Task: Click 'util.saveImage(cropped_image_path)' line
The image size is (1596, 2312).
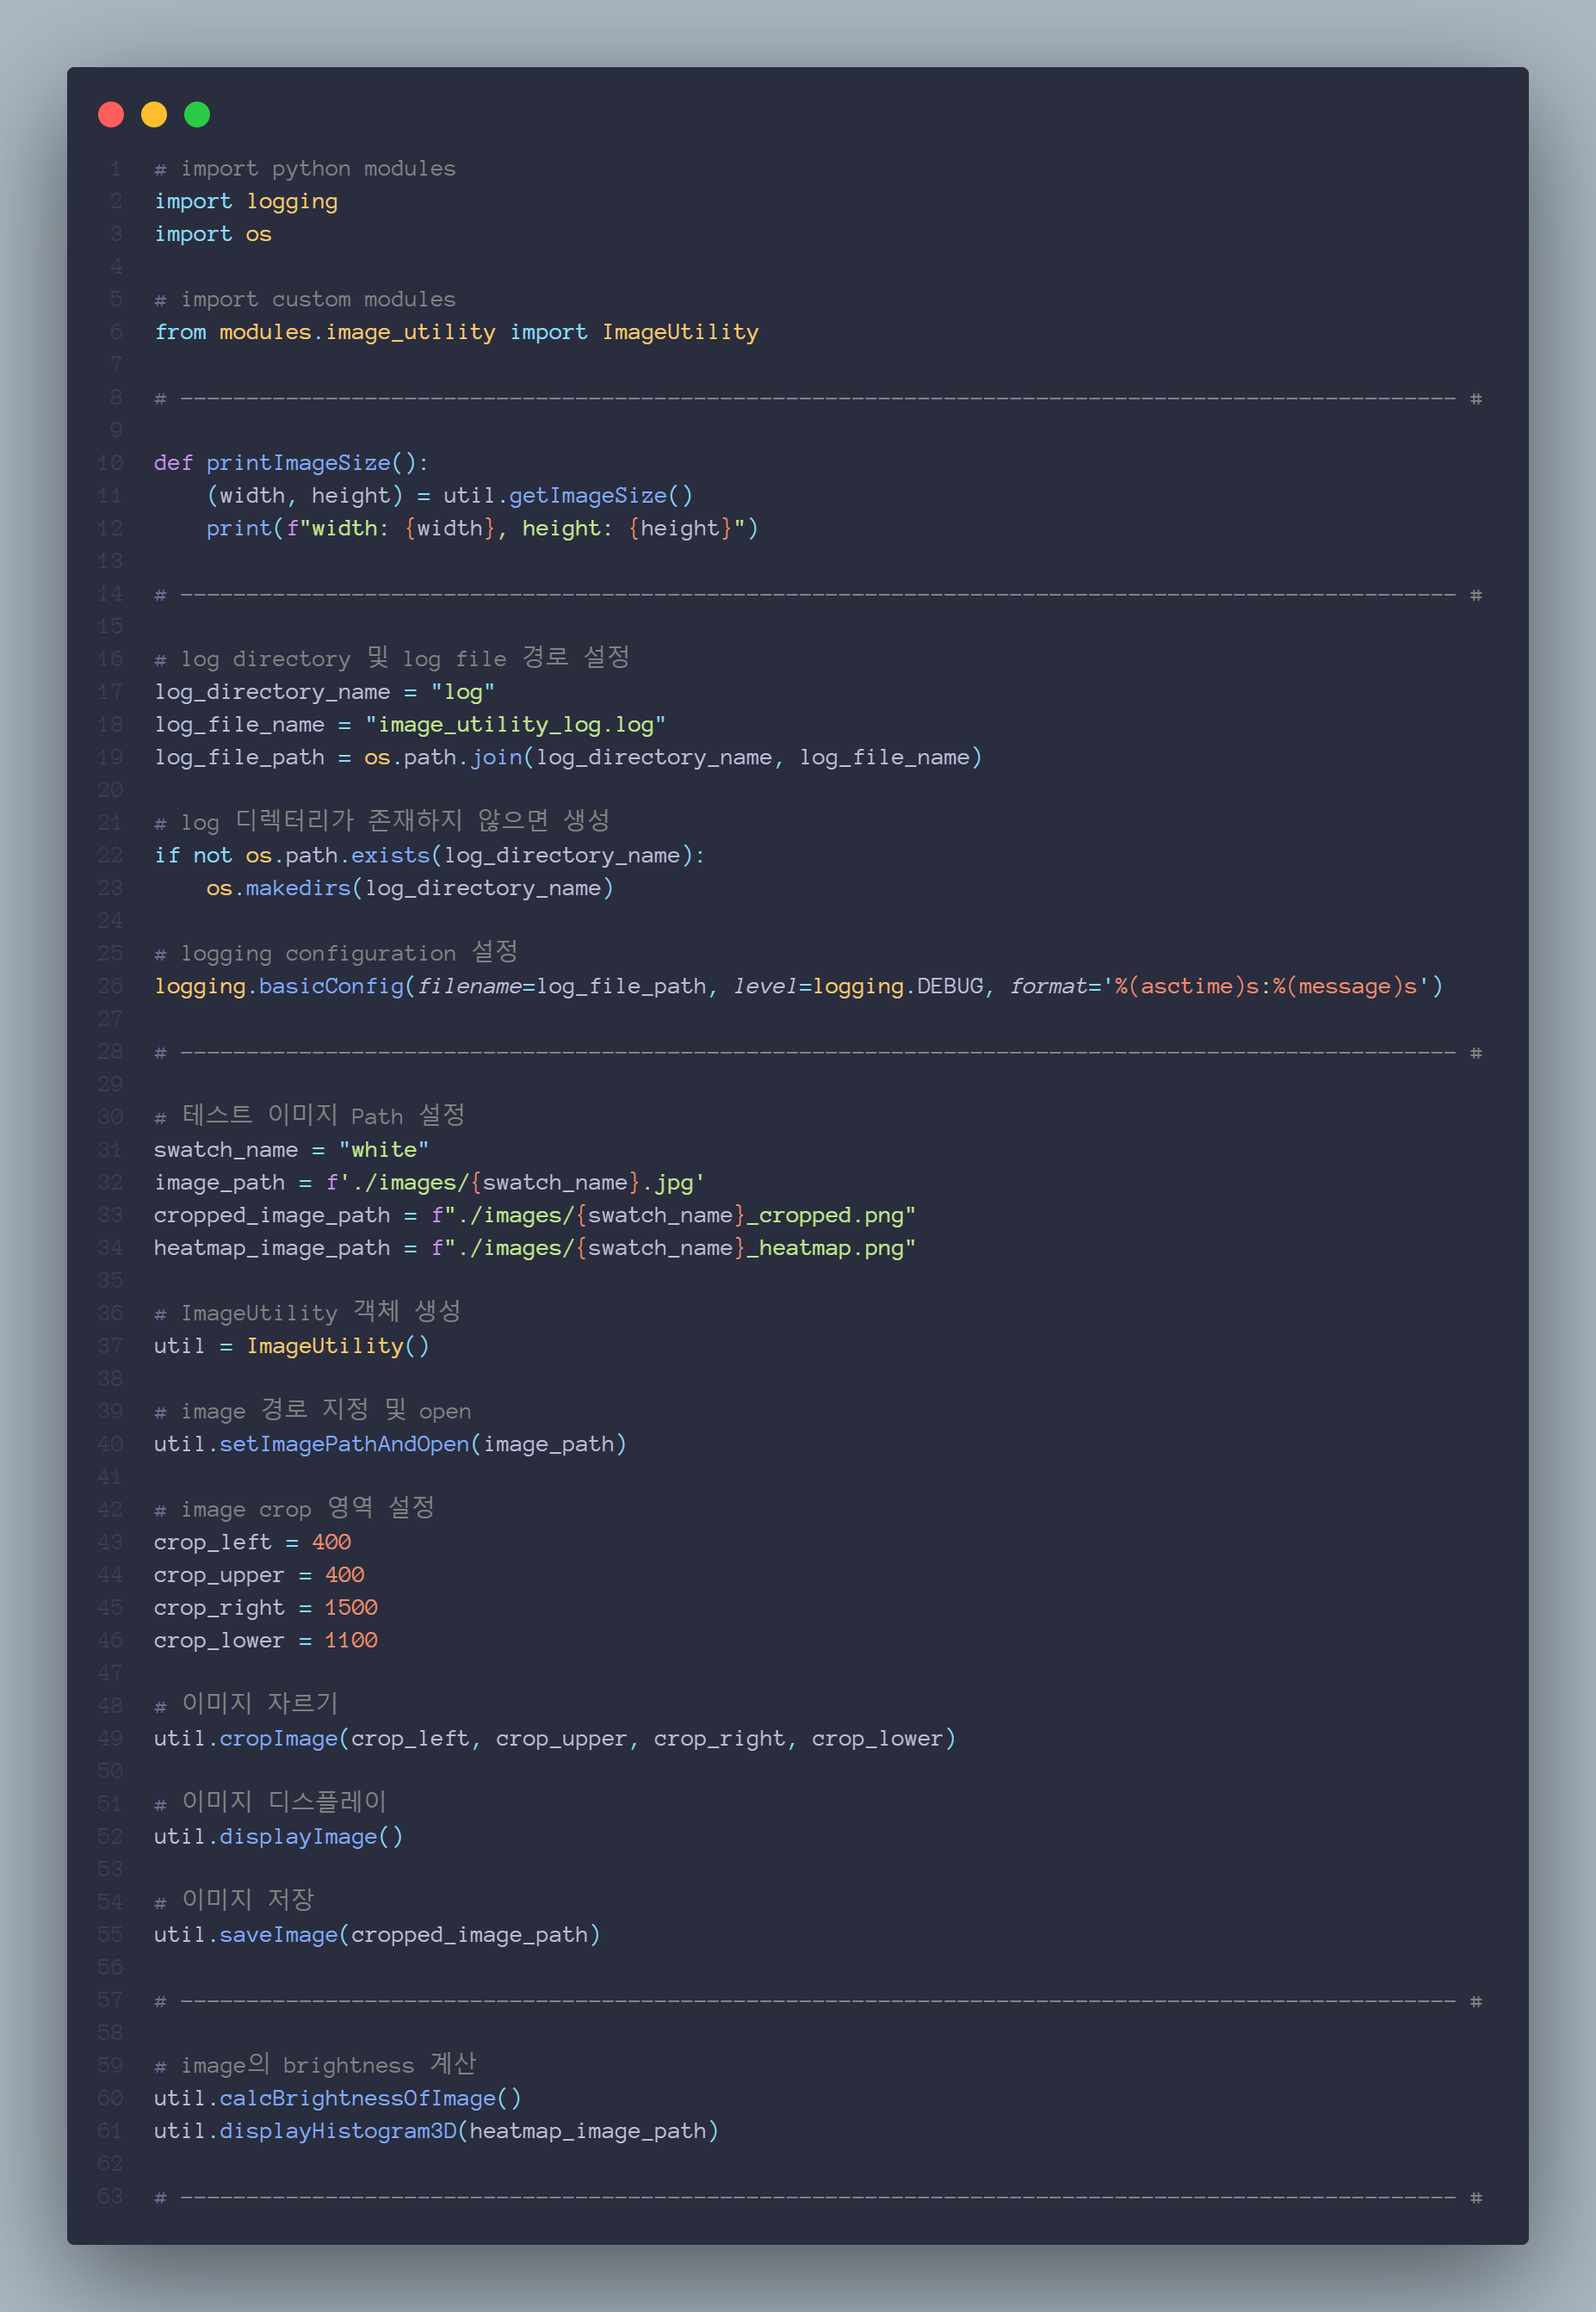Action: click(377, 1935)
